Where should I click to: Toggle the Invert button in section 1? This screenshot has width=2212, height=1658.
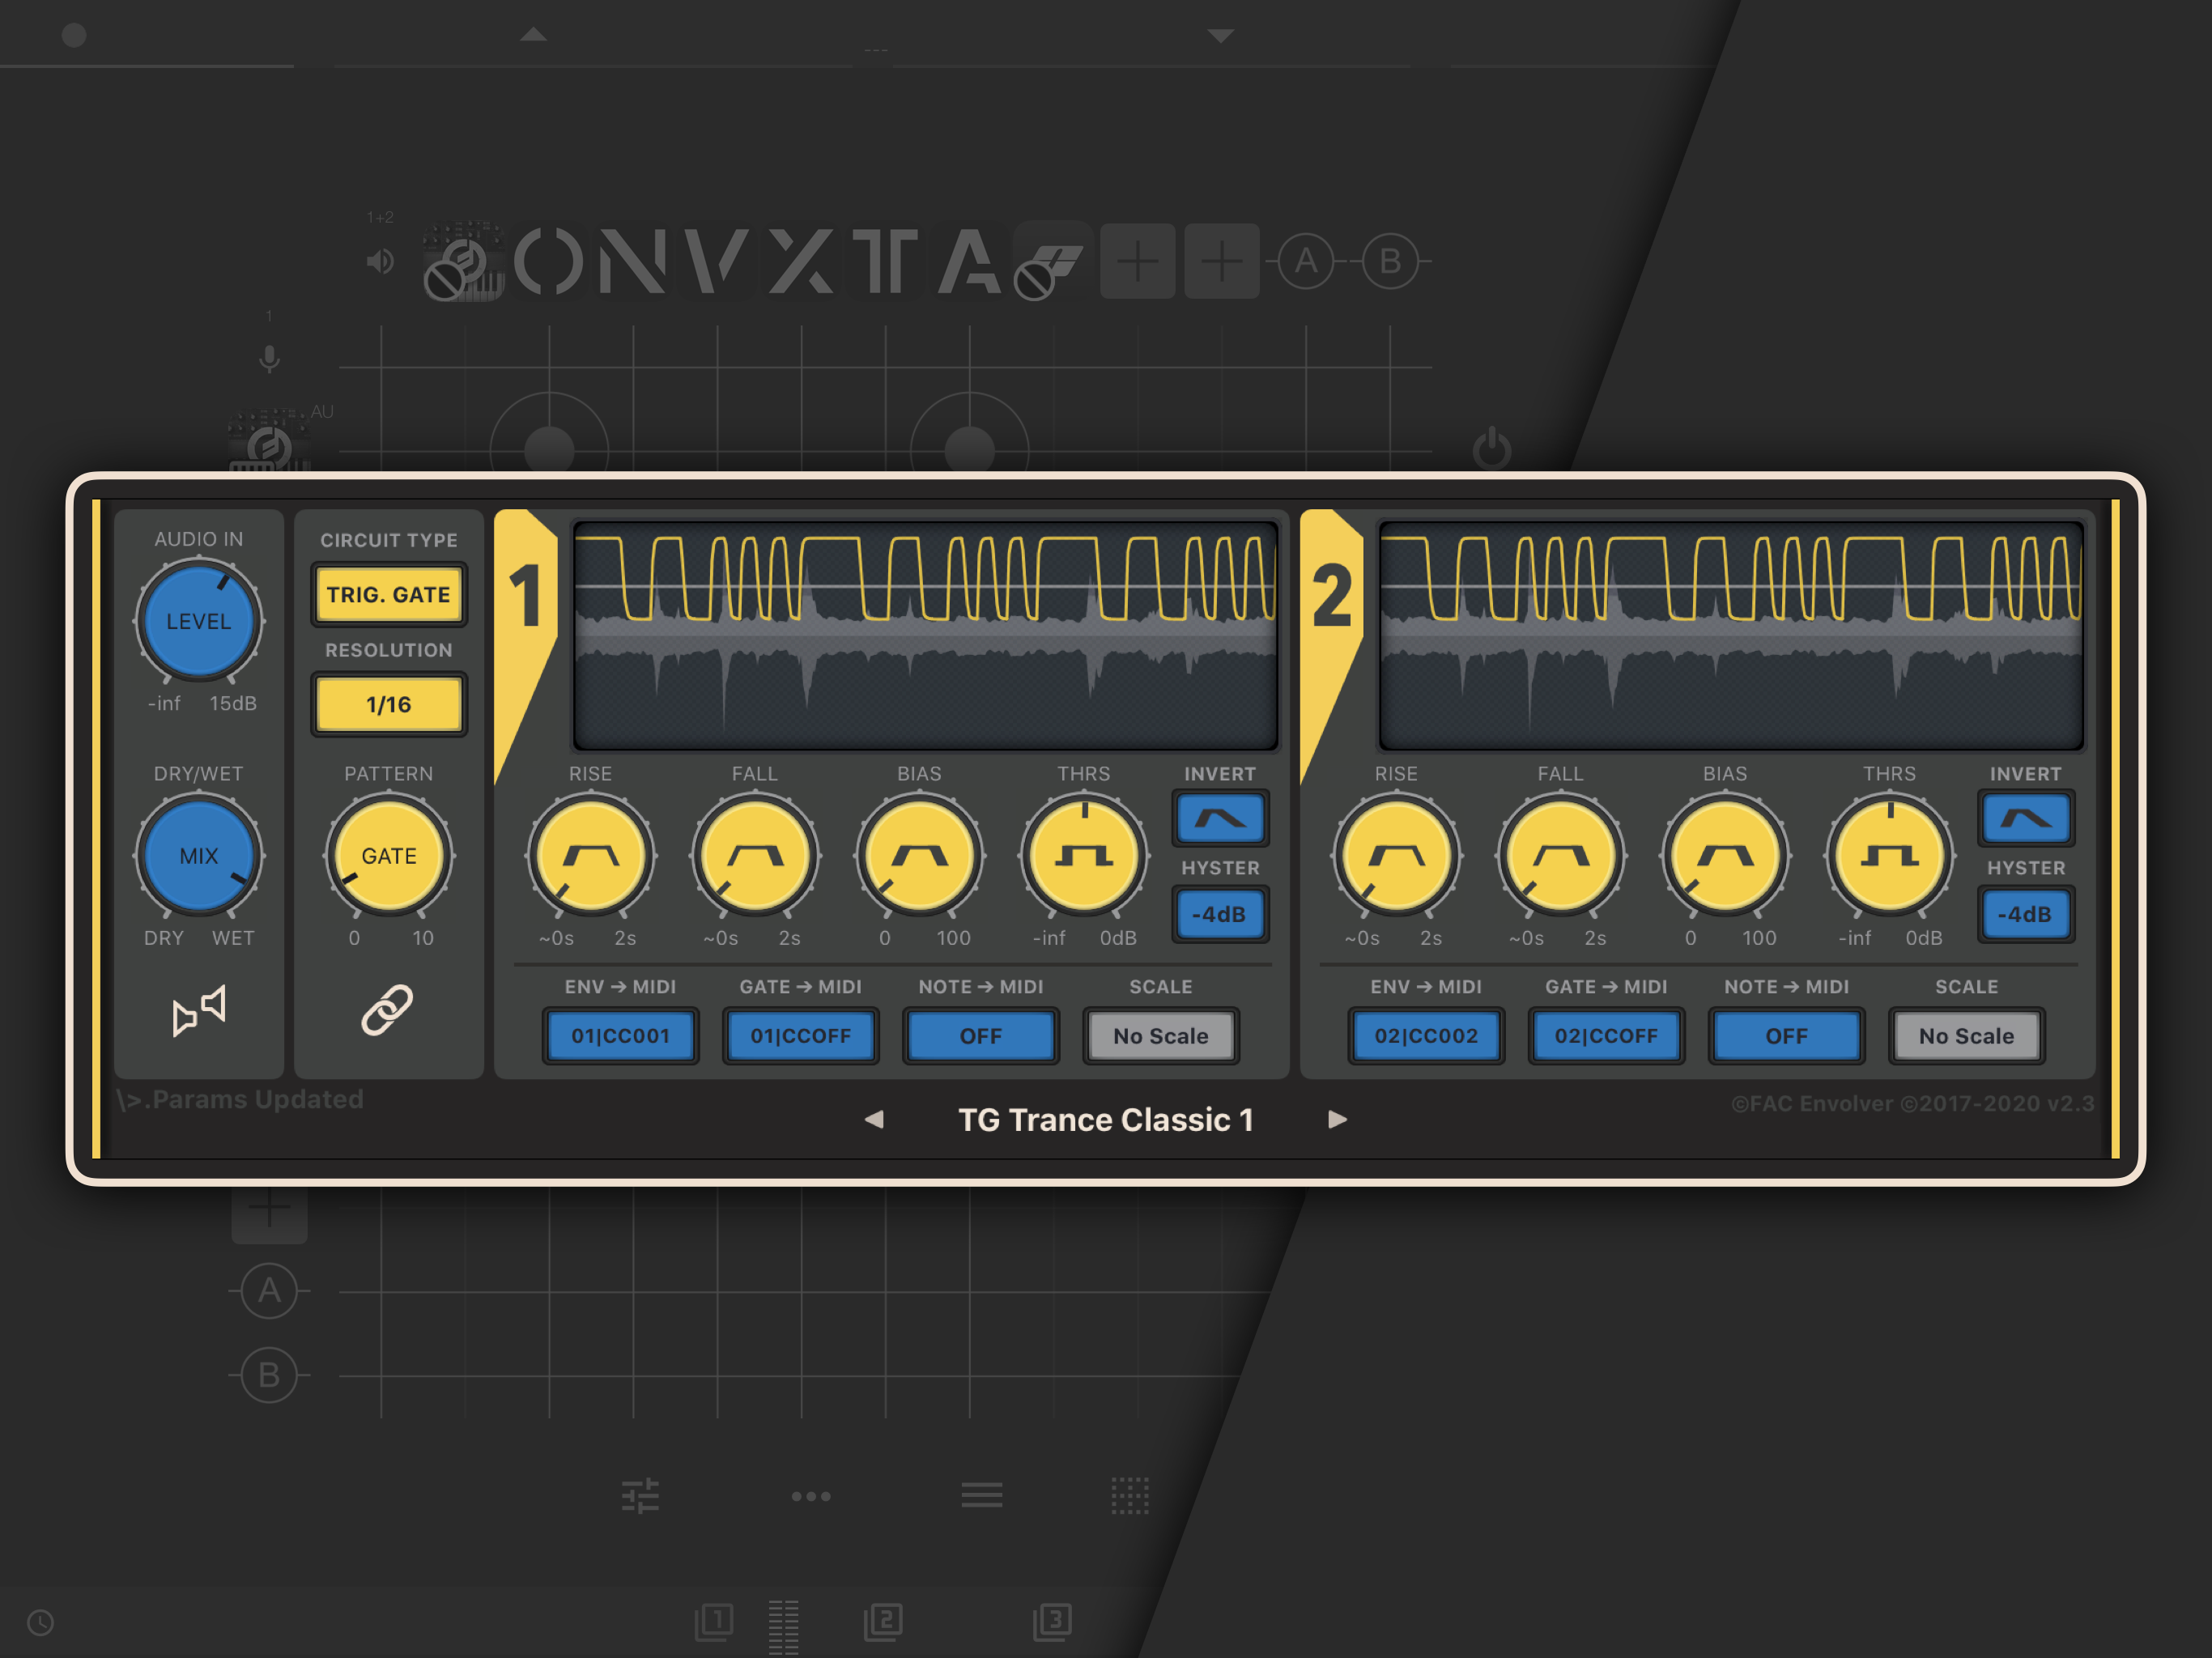point(1220,819)
